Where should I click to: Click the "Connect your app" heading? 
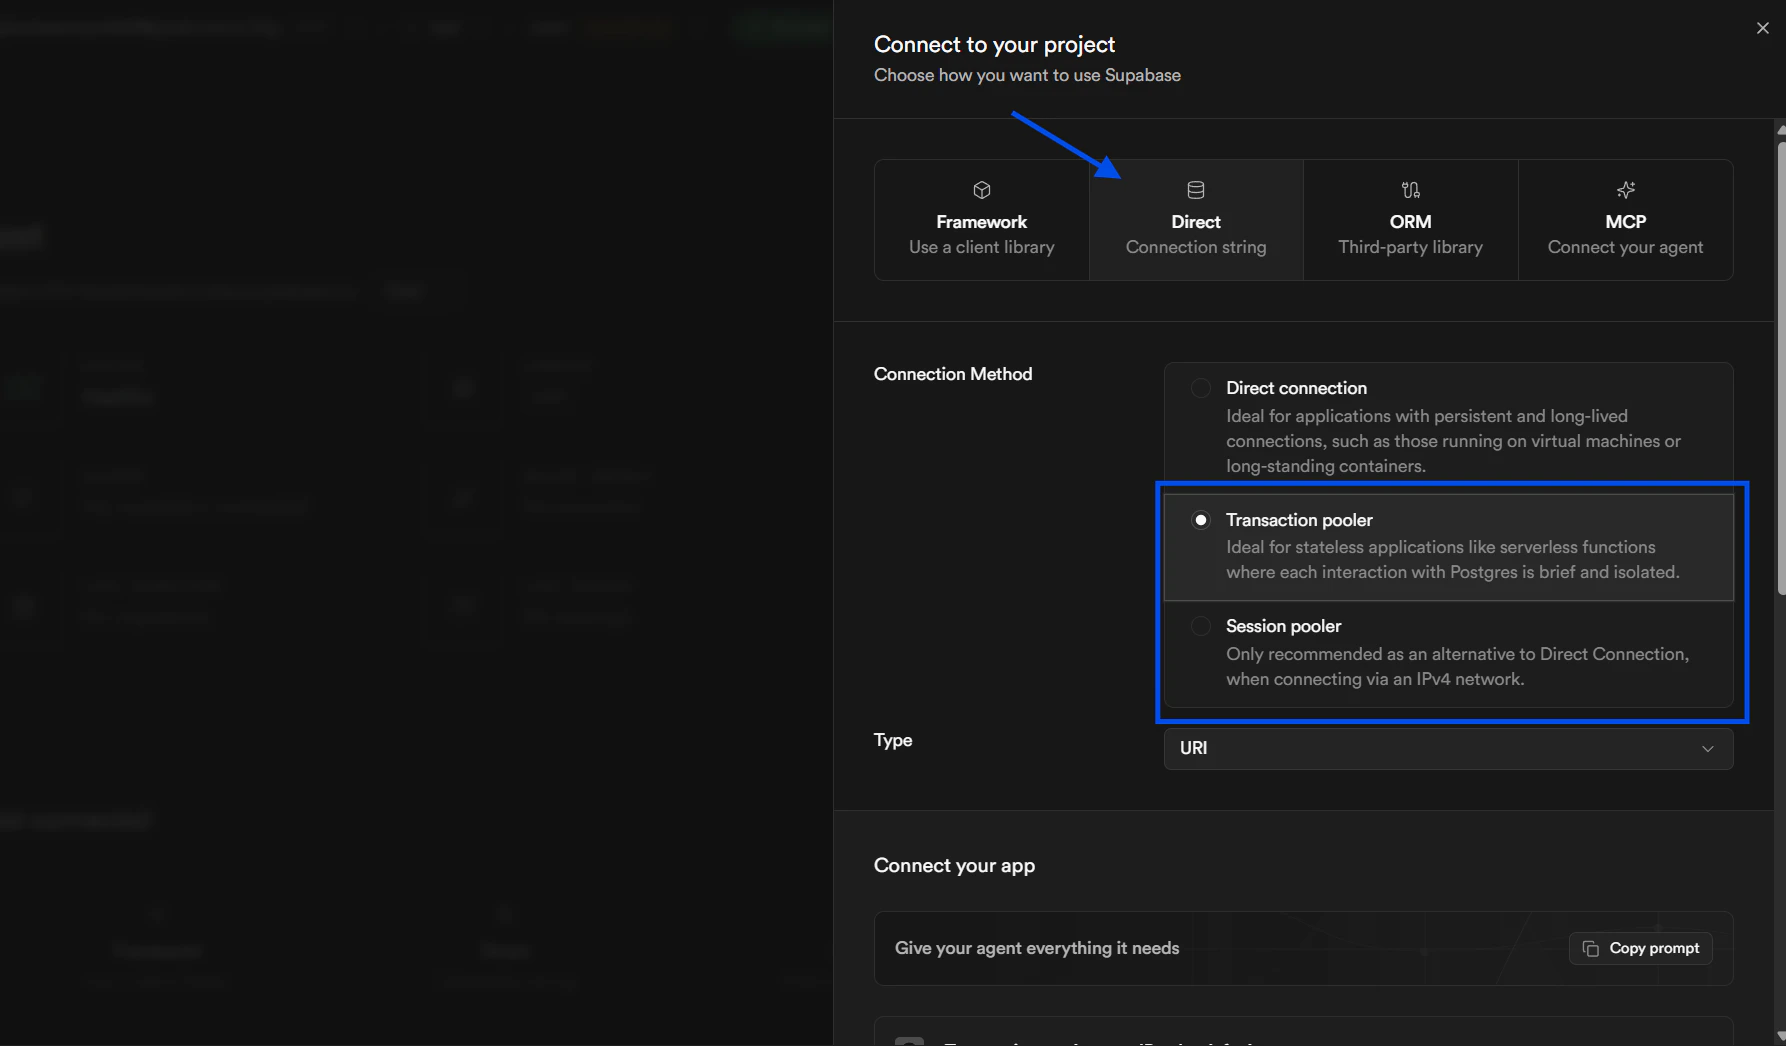tap(954, 866)
